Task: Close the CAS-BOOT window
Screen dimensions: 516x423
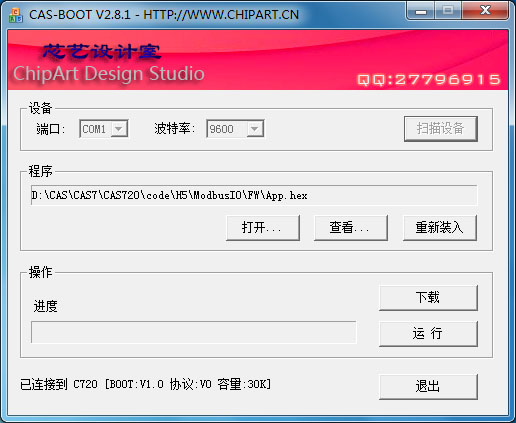Action: [485, 11]
